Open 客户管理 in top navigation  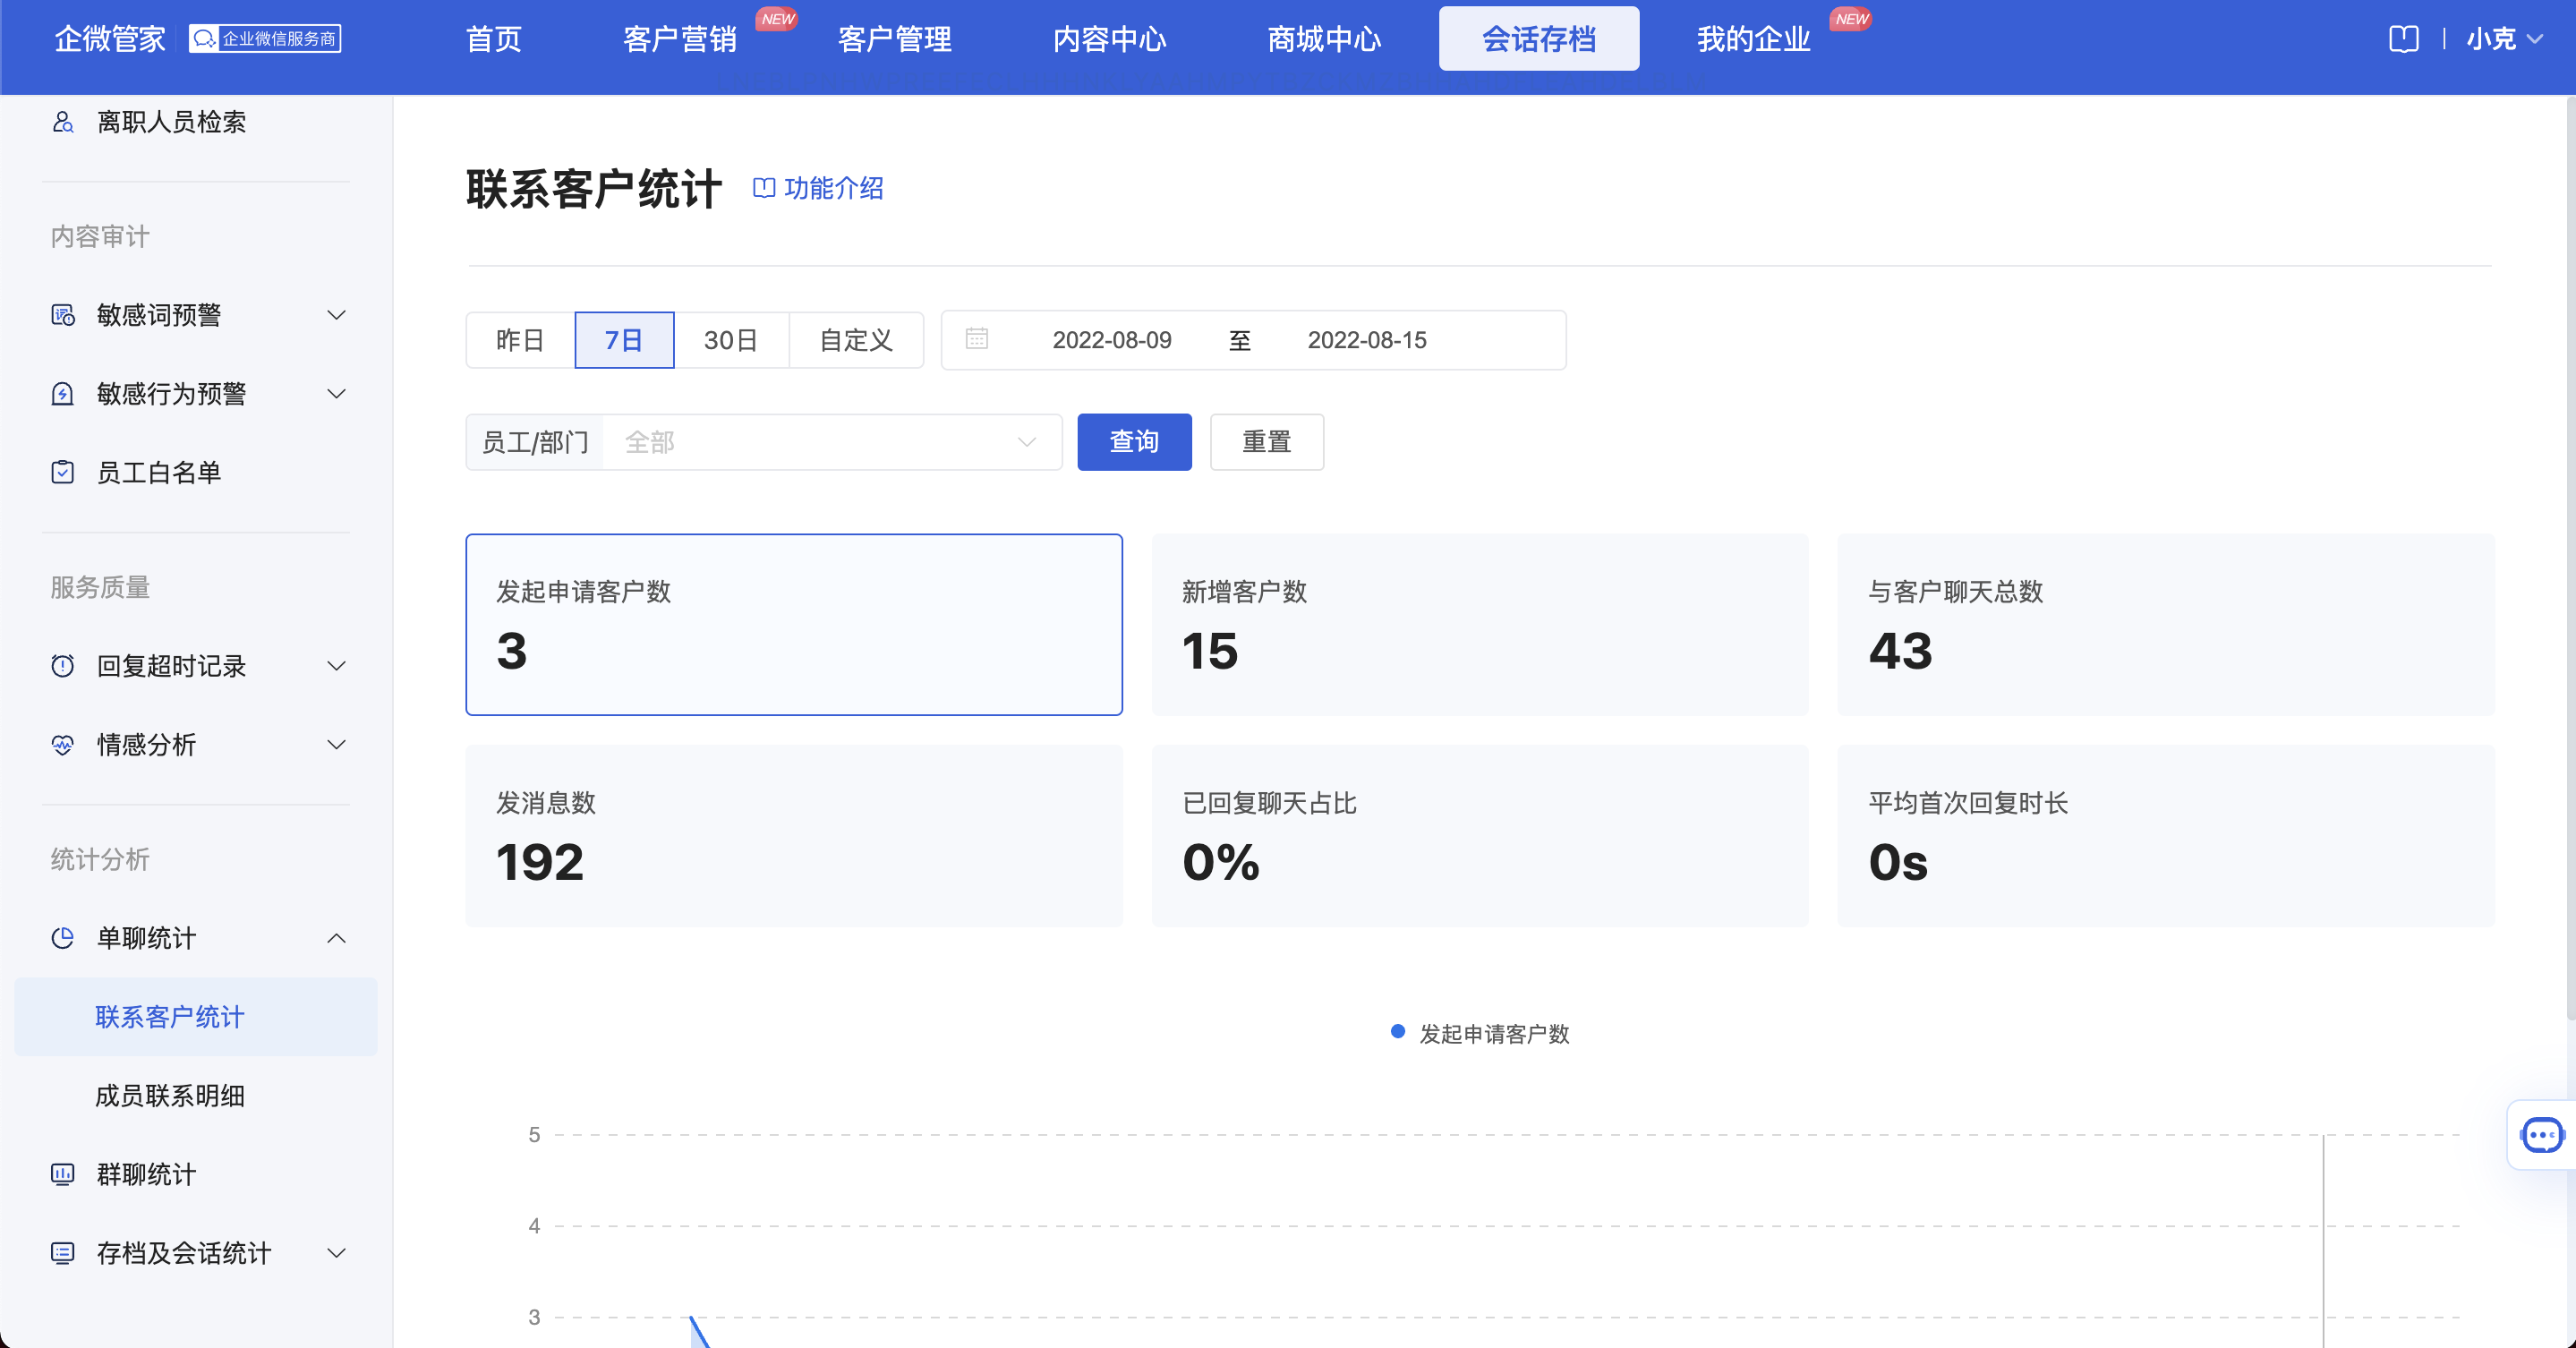[x=895, y=39]
